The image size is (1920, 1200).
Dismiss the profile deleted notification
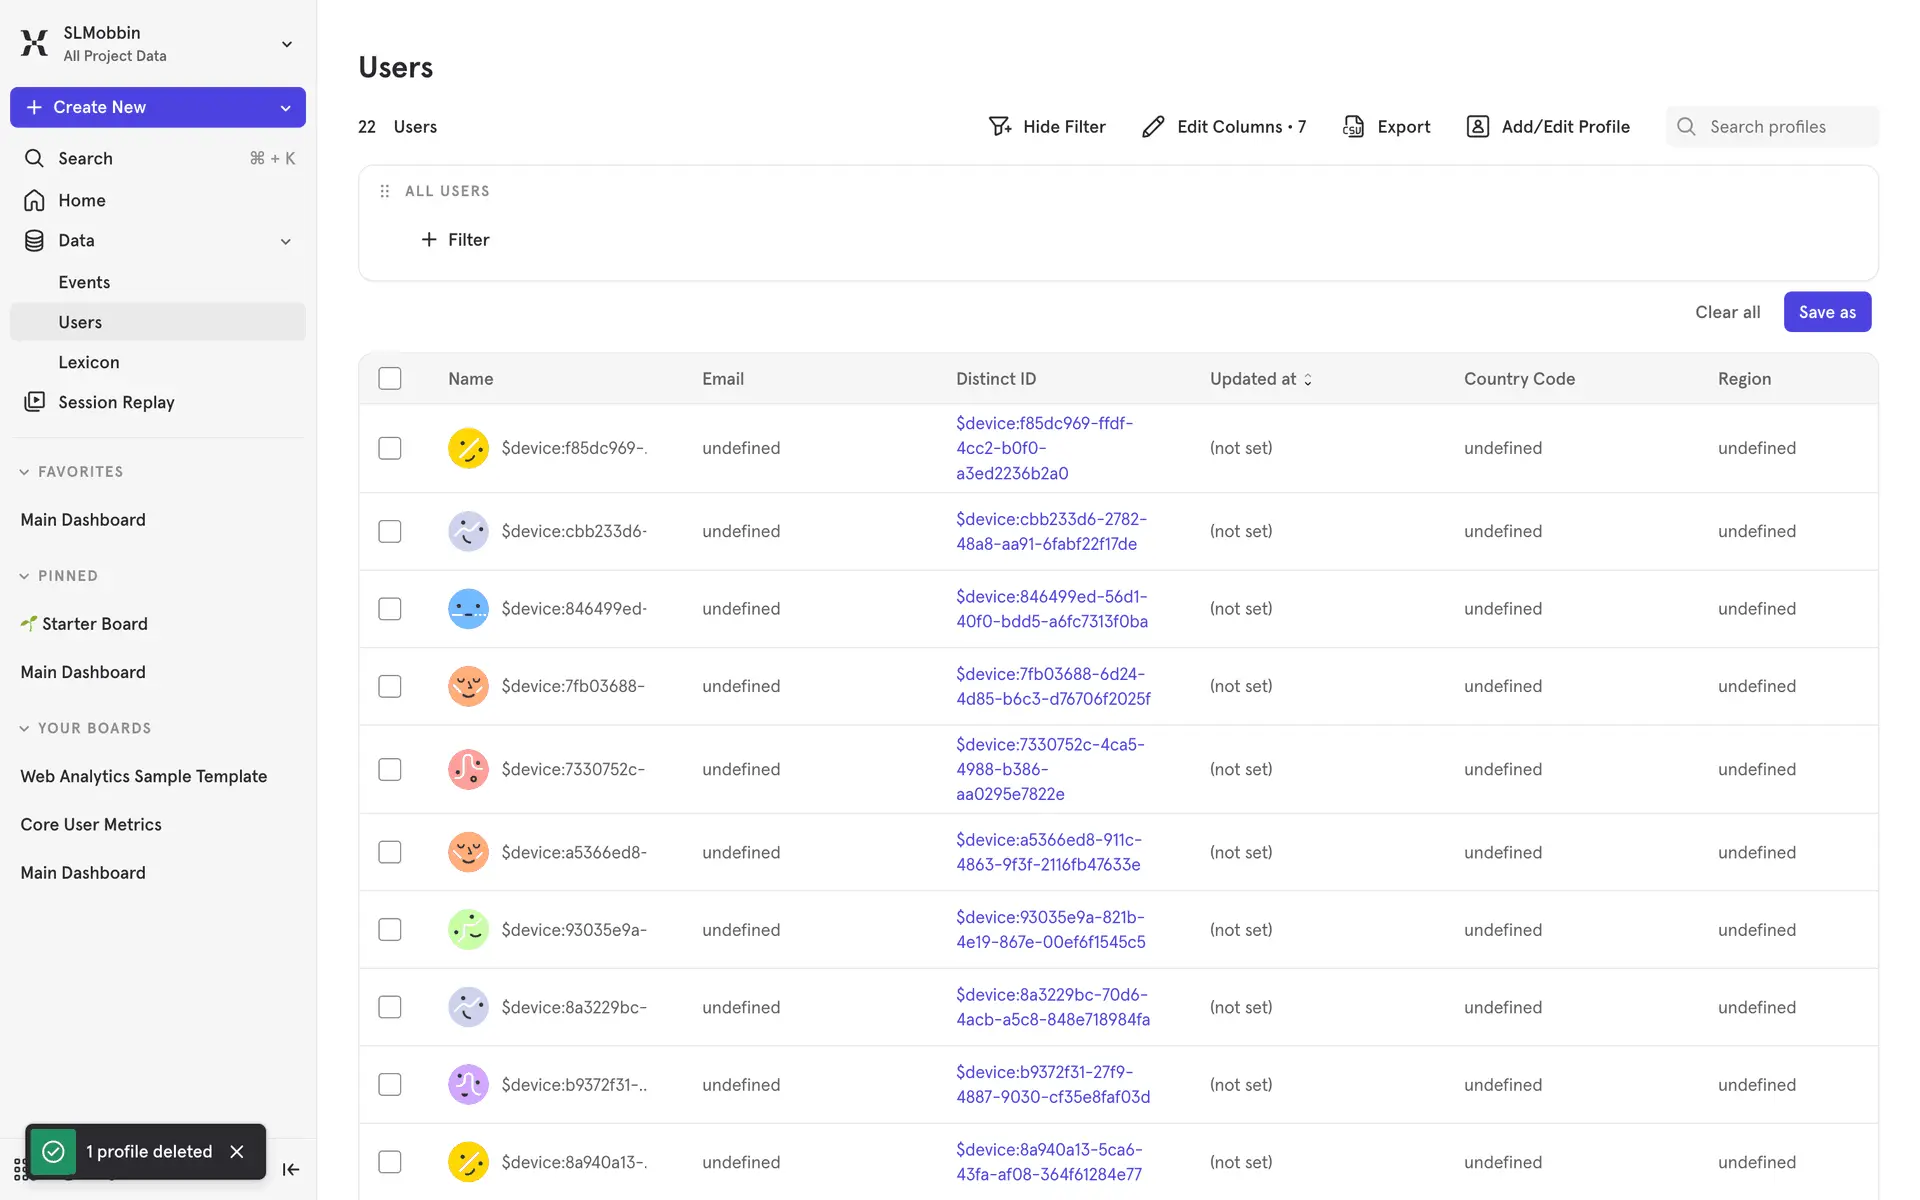(237, 1151)
